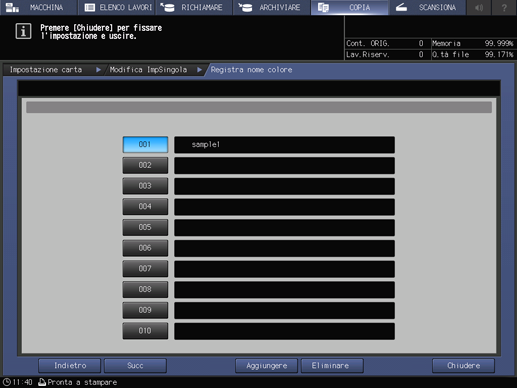This screenshot has width=517, height=388.
Task: Go to Modifica ImpSingola breadcrumb
Action: 148,70
